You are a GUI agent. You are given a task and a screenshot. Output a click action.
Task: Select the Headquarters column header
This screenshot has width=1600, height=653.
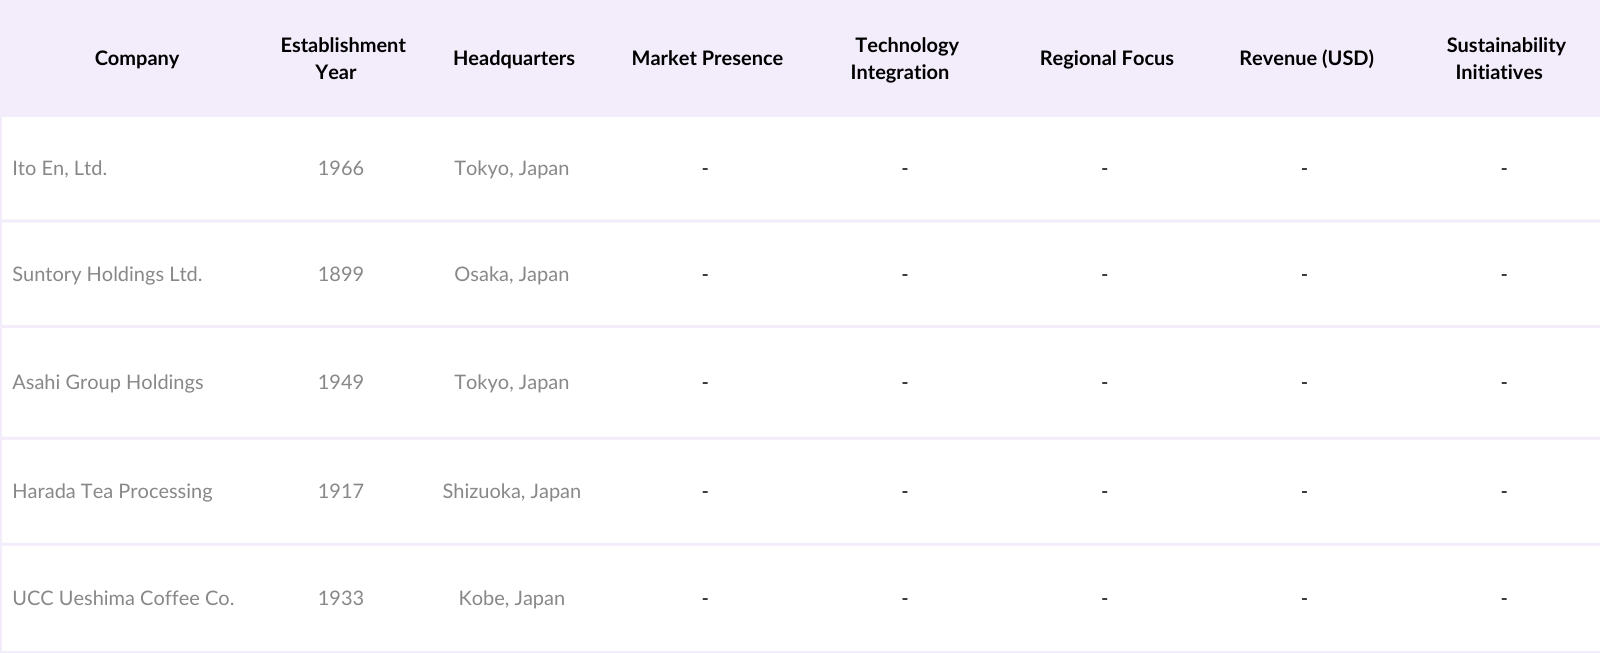(x=513, y=58)
